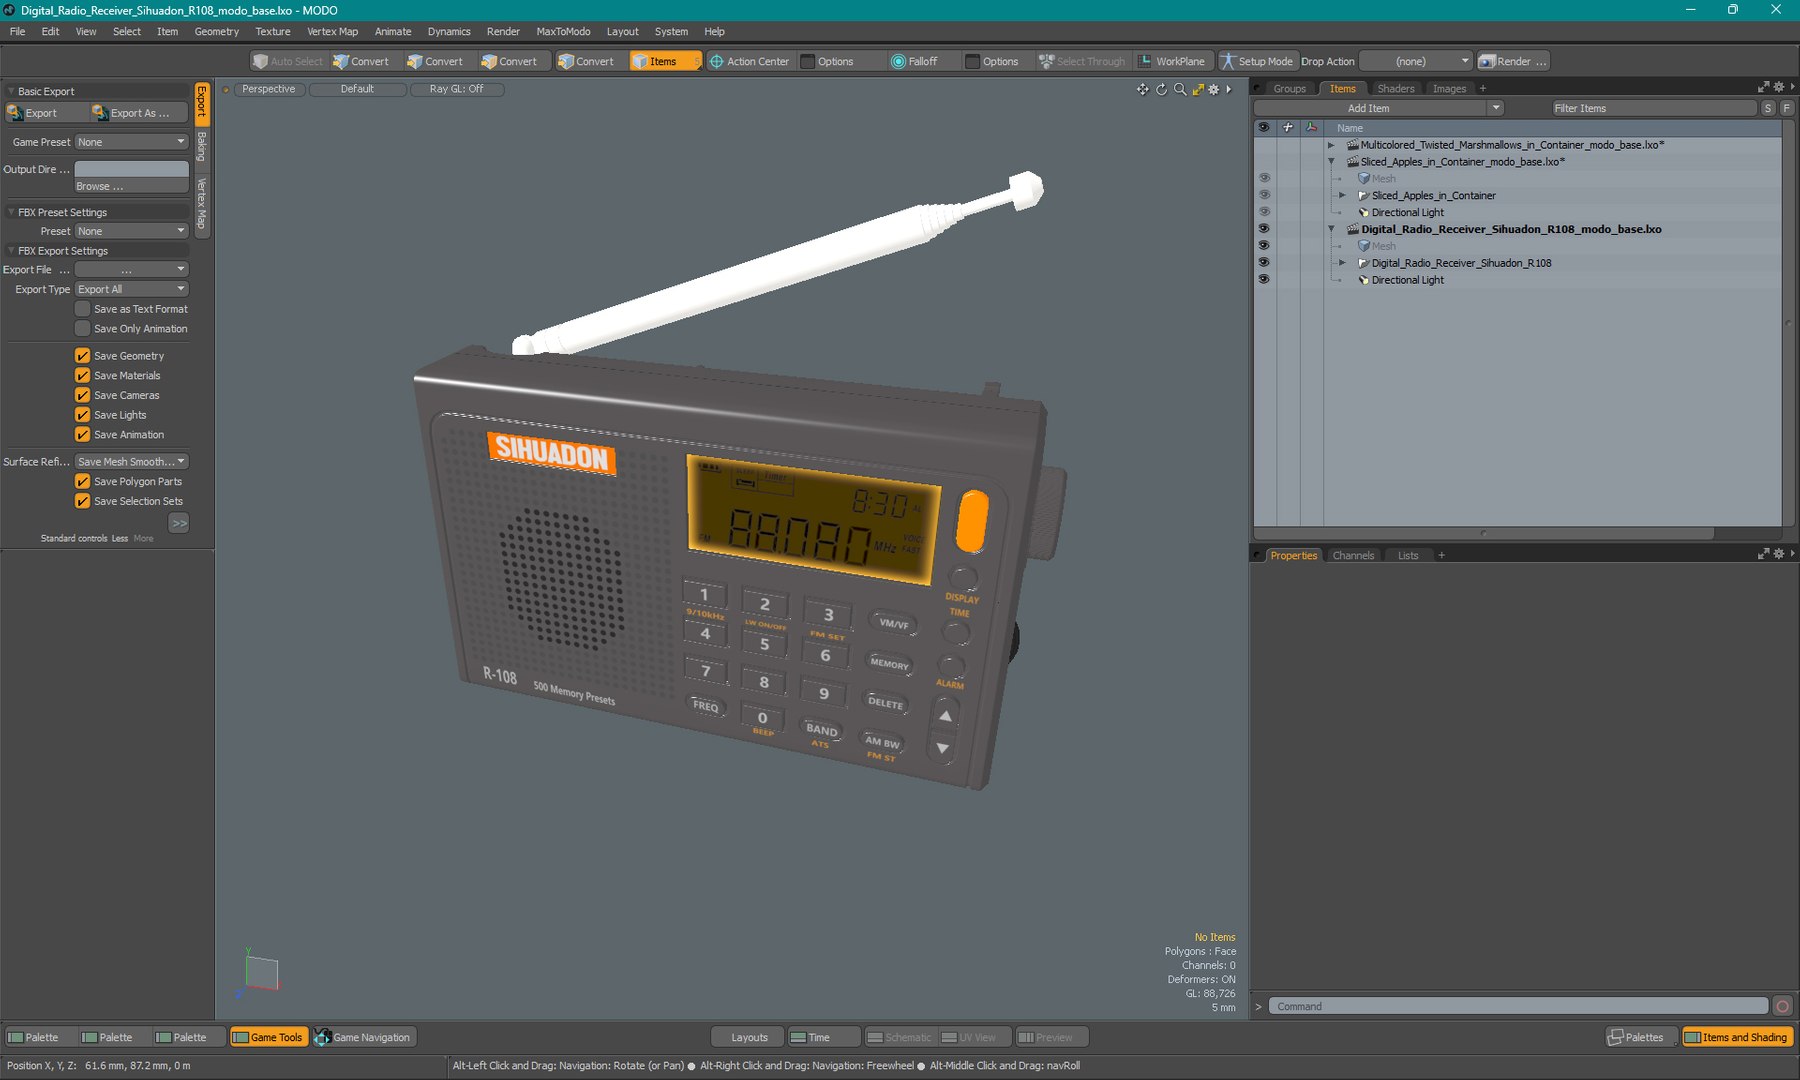Viewport: 1800px width, 1080px height.
Task: Click the Browse button
Action: pyautogui.click(x=132, y=186)
